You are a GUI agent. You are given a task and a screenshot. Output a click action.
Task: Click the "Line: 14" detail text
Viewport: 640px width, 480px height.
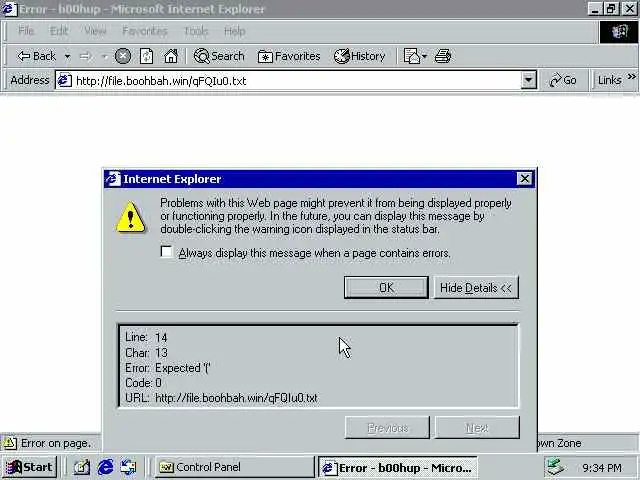coord(146,338)
